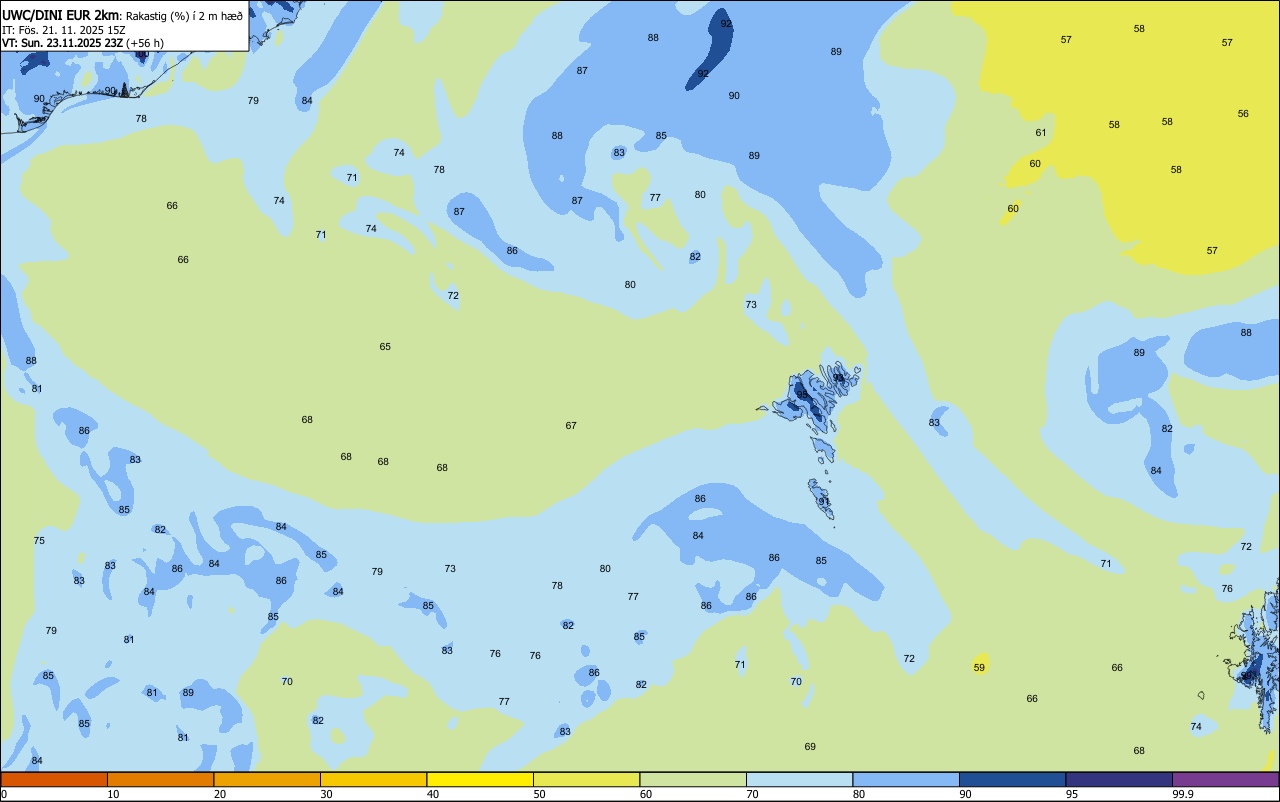
Task: Click the legend tick label '99.9'
Action: (1183, 794)
